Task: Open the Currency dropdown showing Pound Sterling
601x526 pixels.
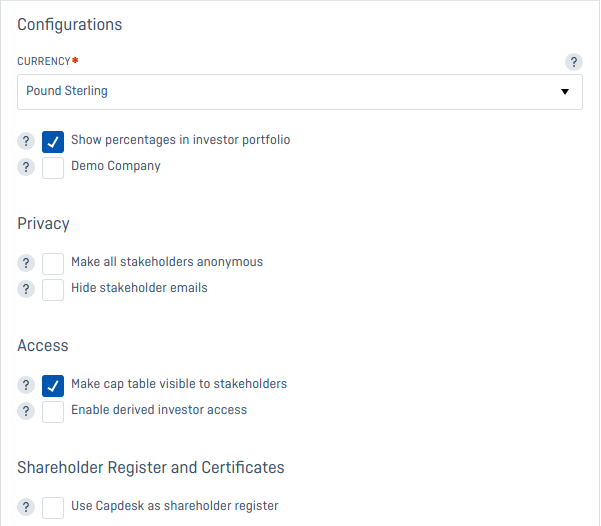Action: point(300,92)
